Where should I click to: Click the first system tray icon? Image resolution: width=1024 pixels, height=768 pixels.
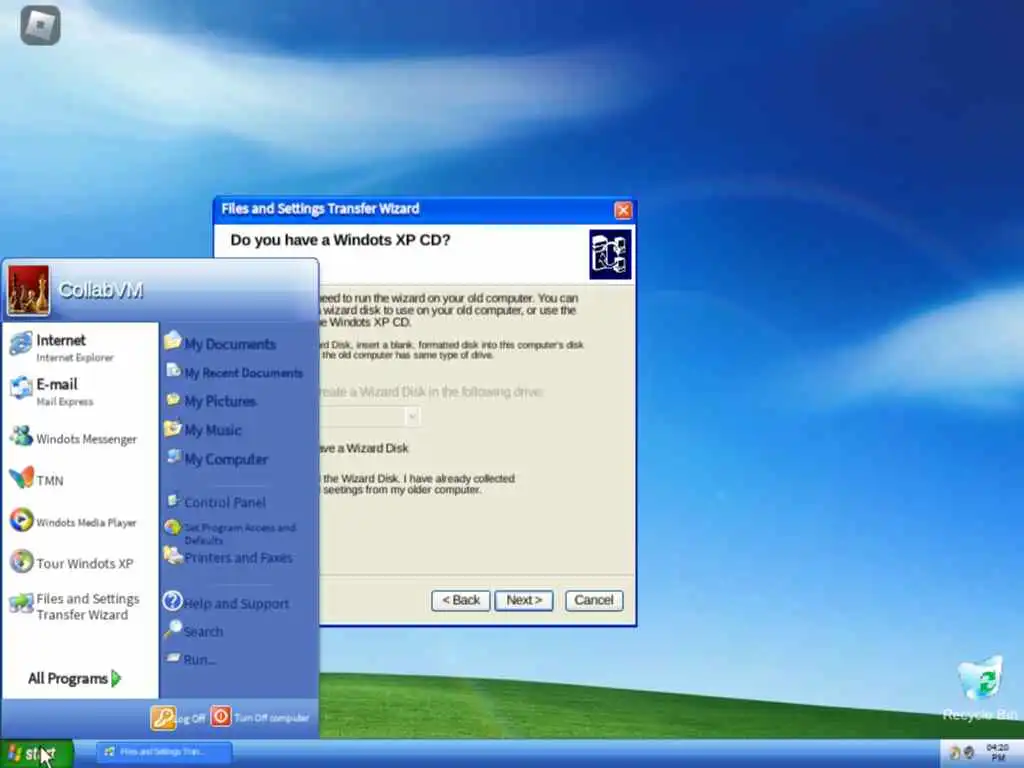(955, 753)
